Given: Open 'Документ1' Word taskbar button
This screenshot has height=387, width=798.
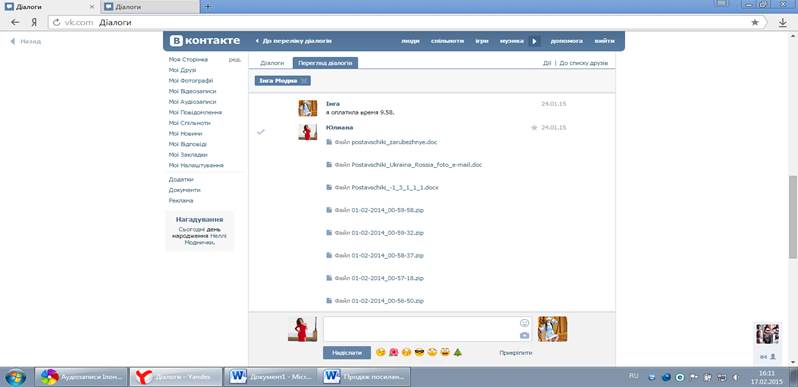Looking at the screenshot, I should click(272, 377).
